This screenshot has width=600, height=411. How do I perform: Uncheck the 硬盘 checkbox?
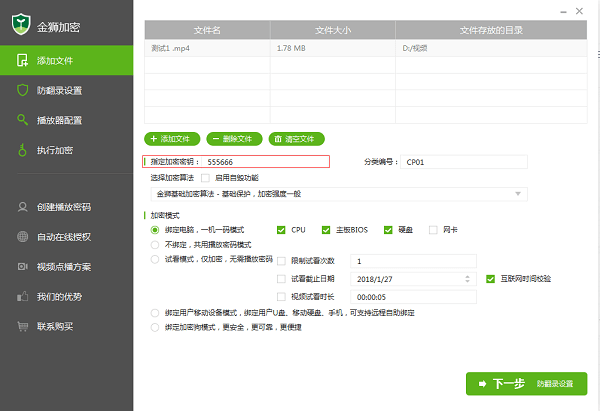pyautogui.click(x=388, y=230)
